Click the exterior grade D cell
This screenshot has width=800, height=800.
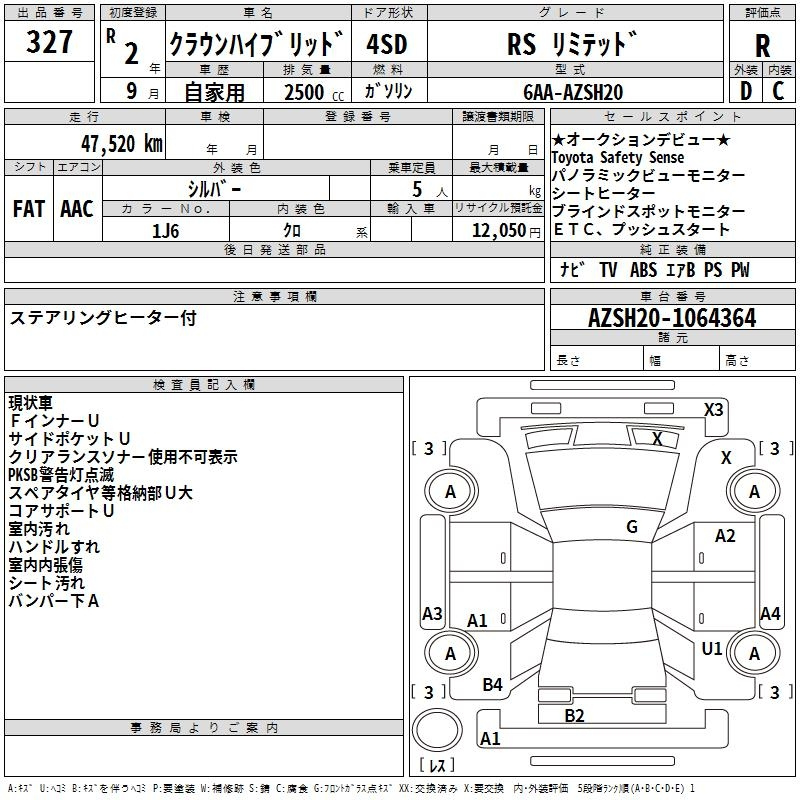[745, 91]
